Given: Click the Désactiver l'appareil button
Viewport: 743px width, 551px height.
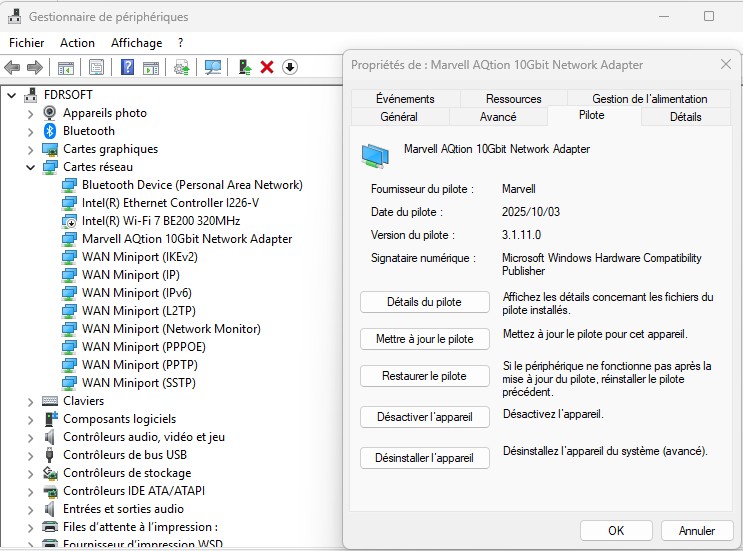Looking at the screenshot, I should [x=425, y=416].
